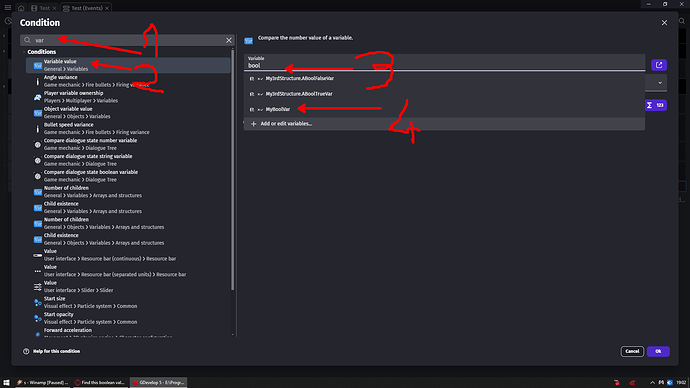690x388 pixels.
Task: Go to the Home tab icon
Action: (x=21, y=8)
